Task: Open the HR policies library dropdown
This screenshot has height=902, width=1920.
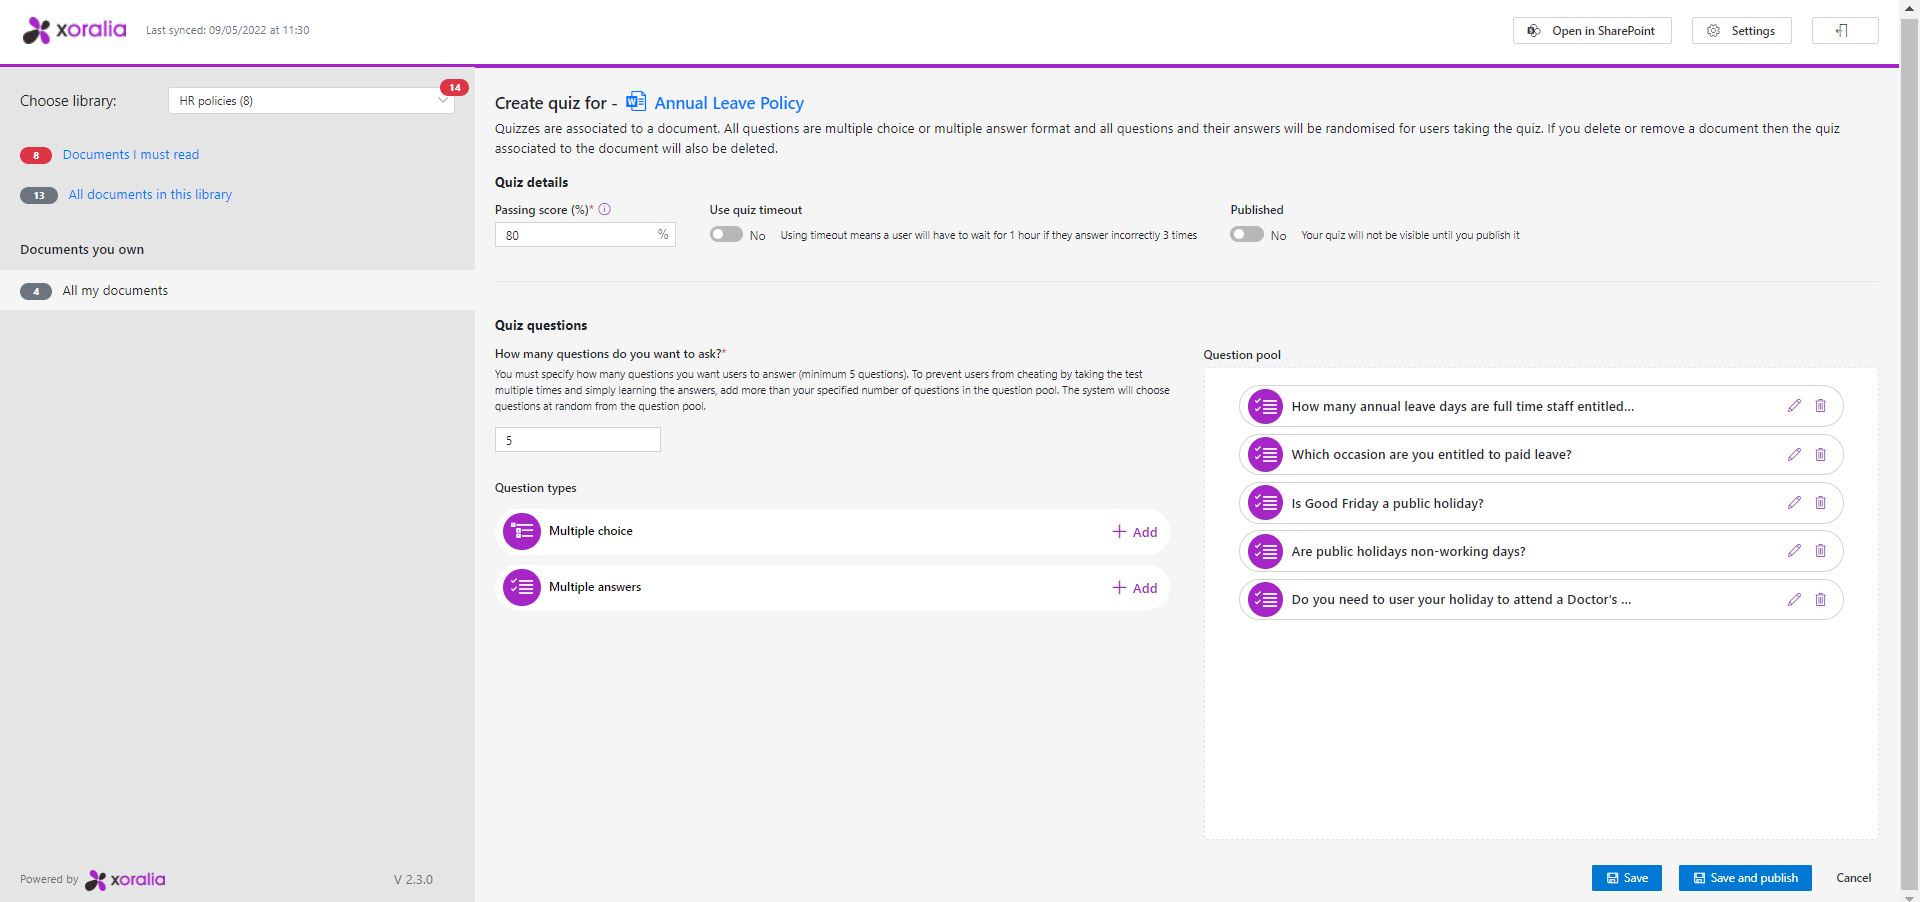Action: point(311,101)
